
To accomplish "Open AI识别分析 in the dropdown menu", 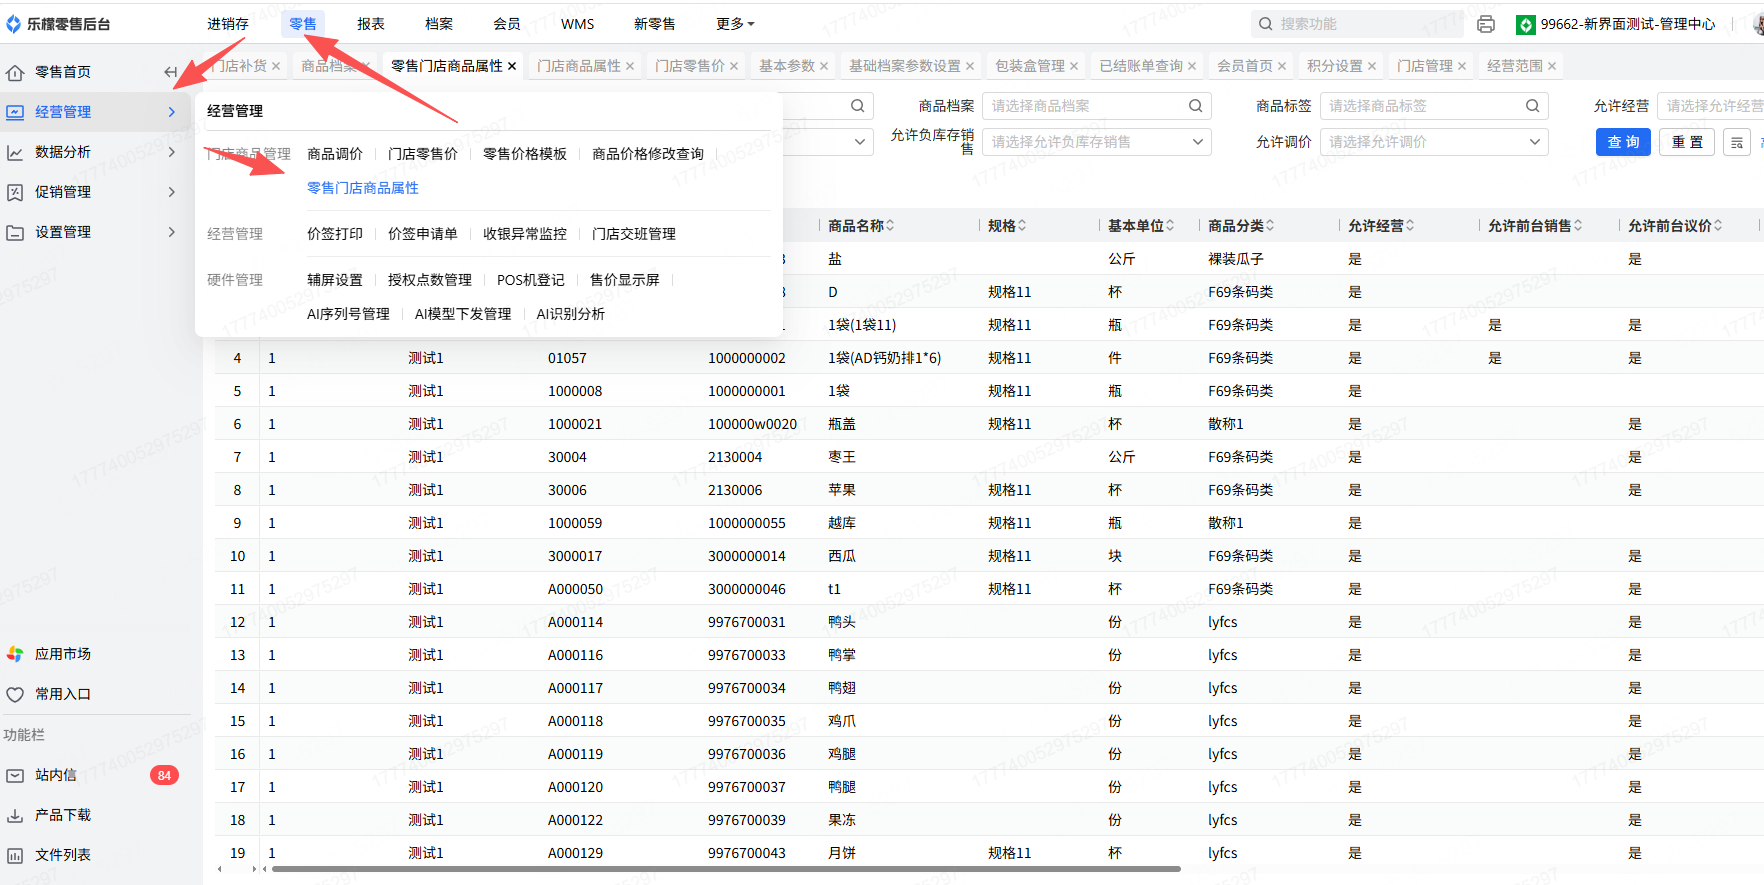I will [x=570, y=314].
